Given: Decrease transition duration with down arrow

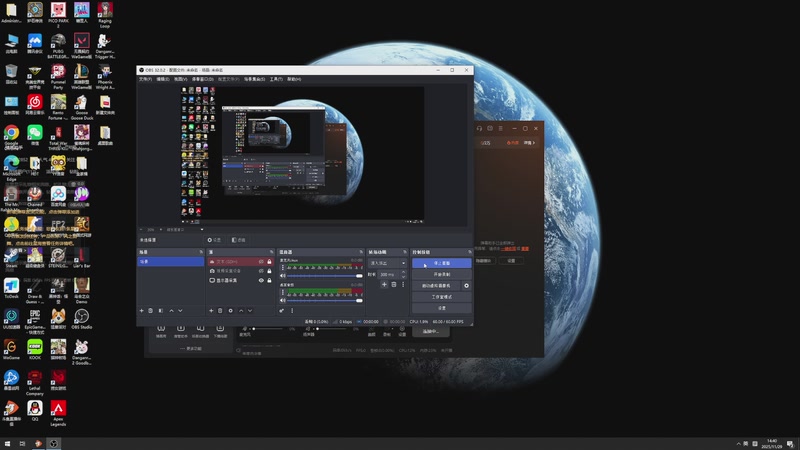Looking at the screenshot, I should pos(403,277).
